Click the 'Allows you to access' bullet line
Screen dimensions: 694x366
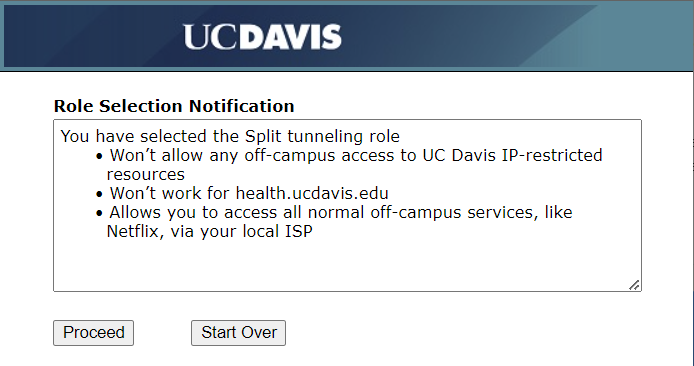tap(335, 222)
